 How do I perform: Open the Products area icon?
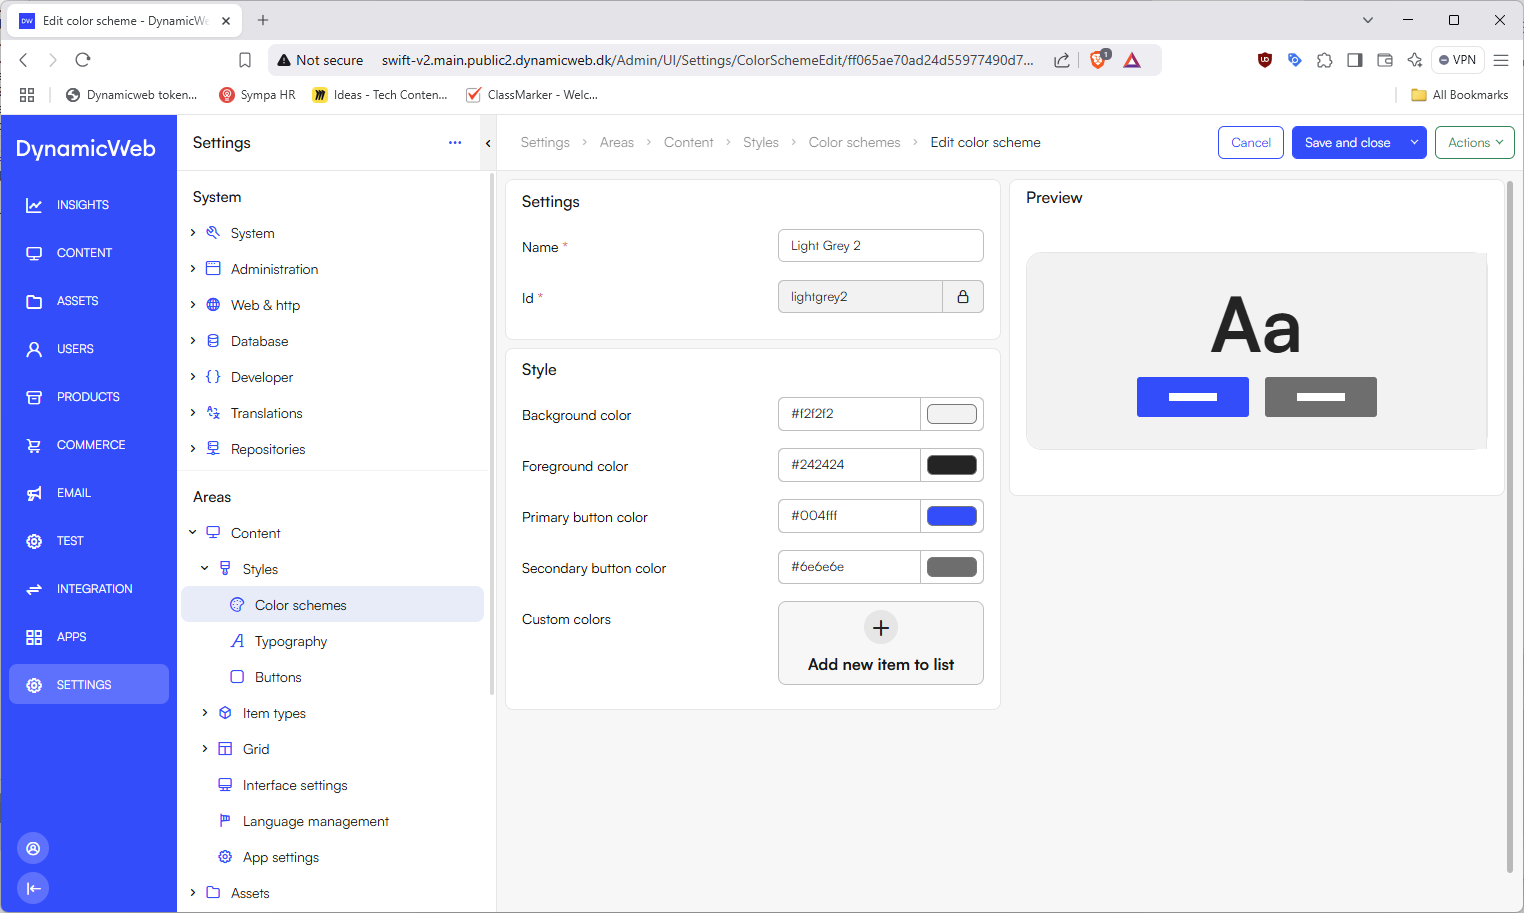tap(34, 397)
